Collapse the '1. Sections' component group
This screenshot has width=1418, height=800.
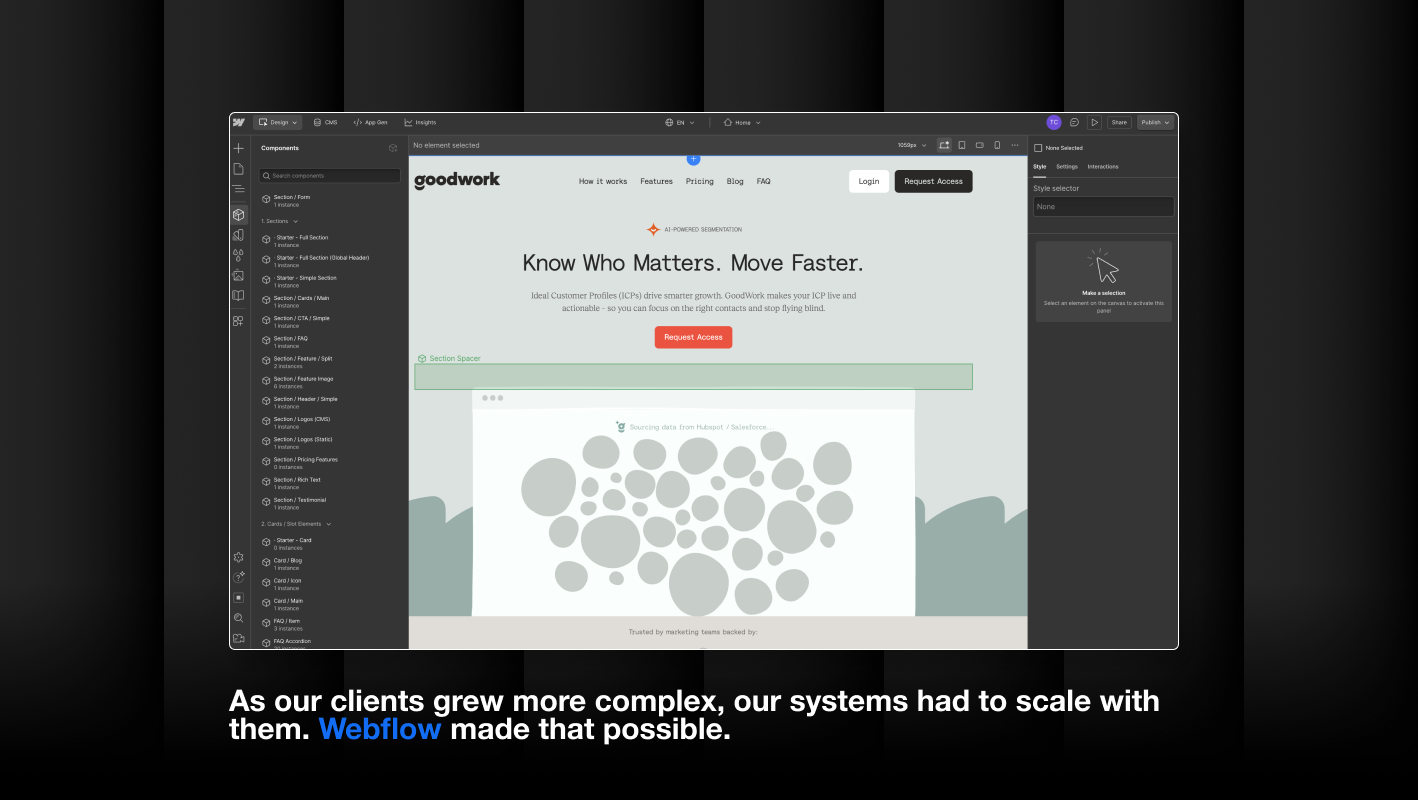[295, 221]
